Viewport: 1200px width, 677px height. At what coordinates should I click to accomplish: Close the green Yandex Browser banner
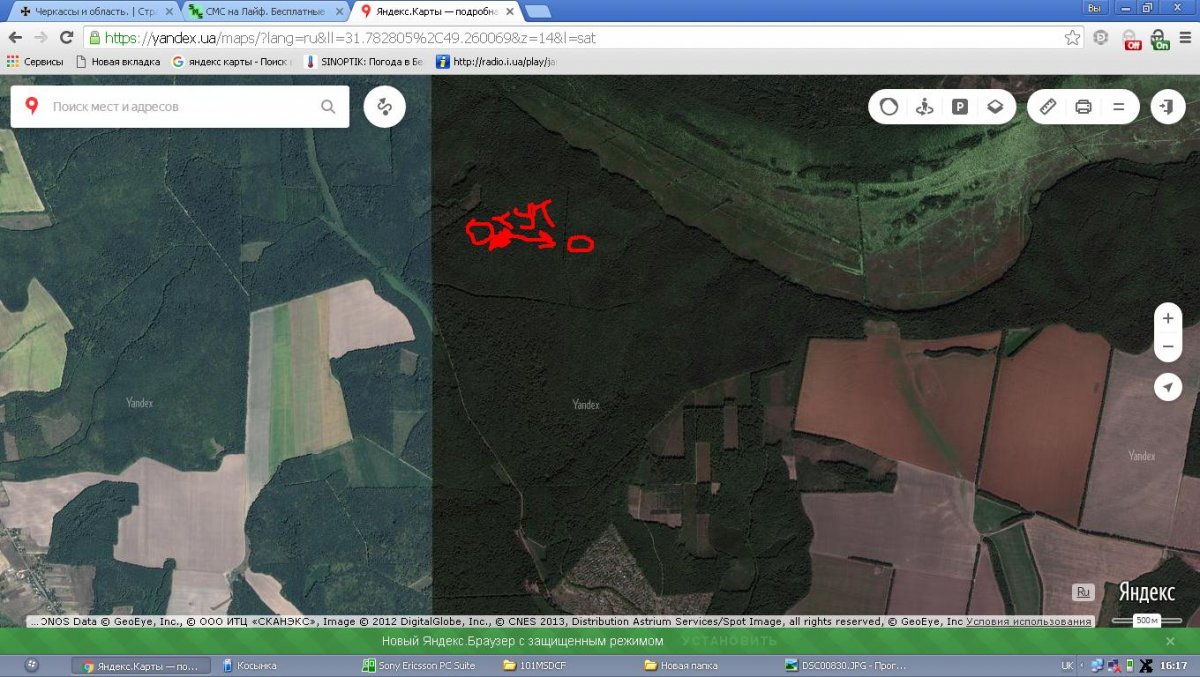tap(1172, 641)
